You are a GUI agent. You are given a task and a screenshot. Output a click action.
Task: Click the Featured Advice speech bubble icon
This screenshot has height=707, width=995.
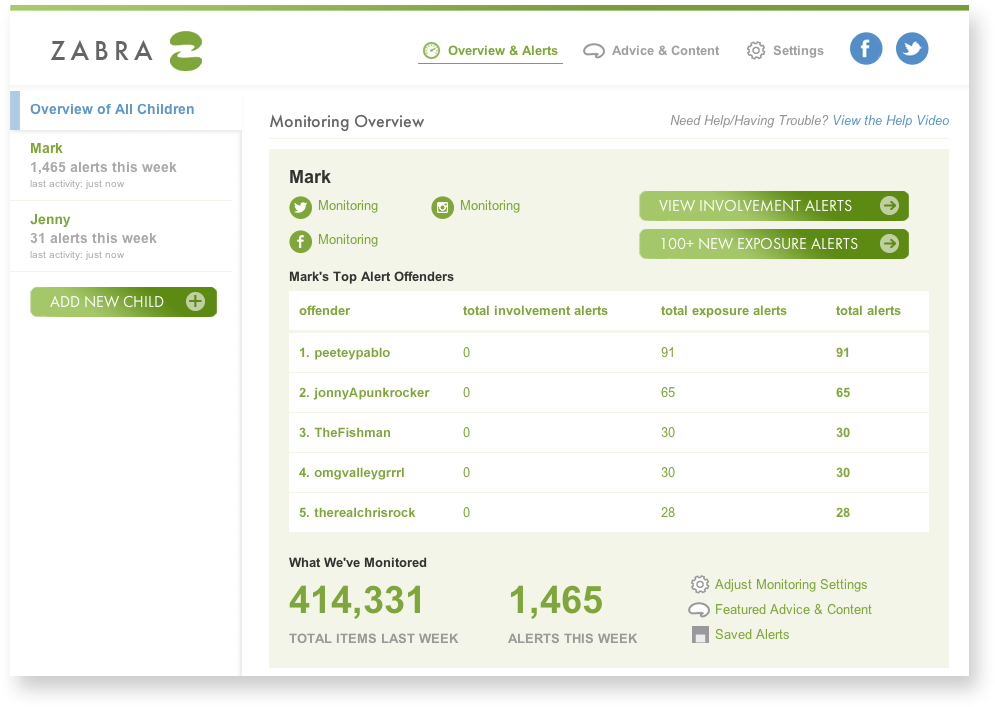coord(699,610)
